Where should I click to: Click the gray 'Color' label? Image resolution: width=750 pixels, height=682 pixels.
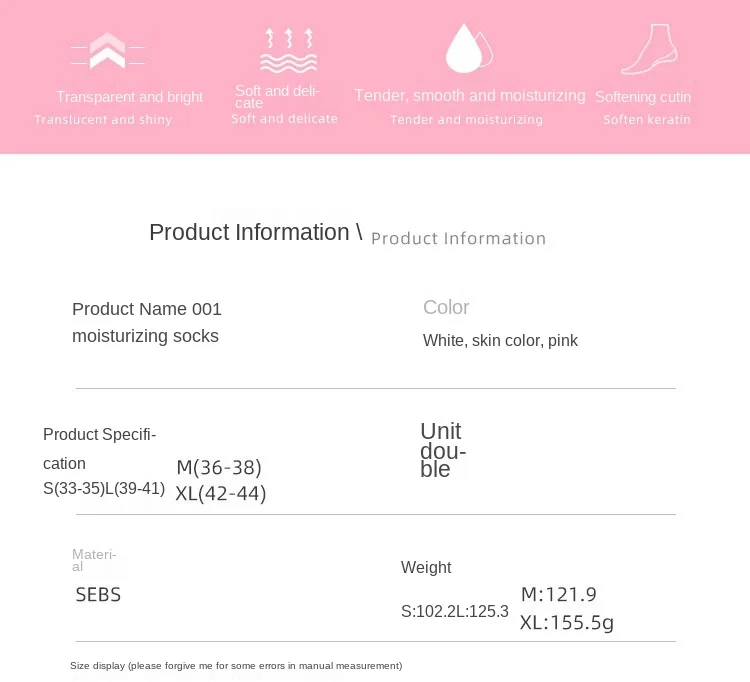pyautogui.click(x=446, y=308)
